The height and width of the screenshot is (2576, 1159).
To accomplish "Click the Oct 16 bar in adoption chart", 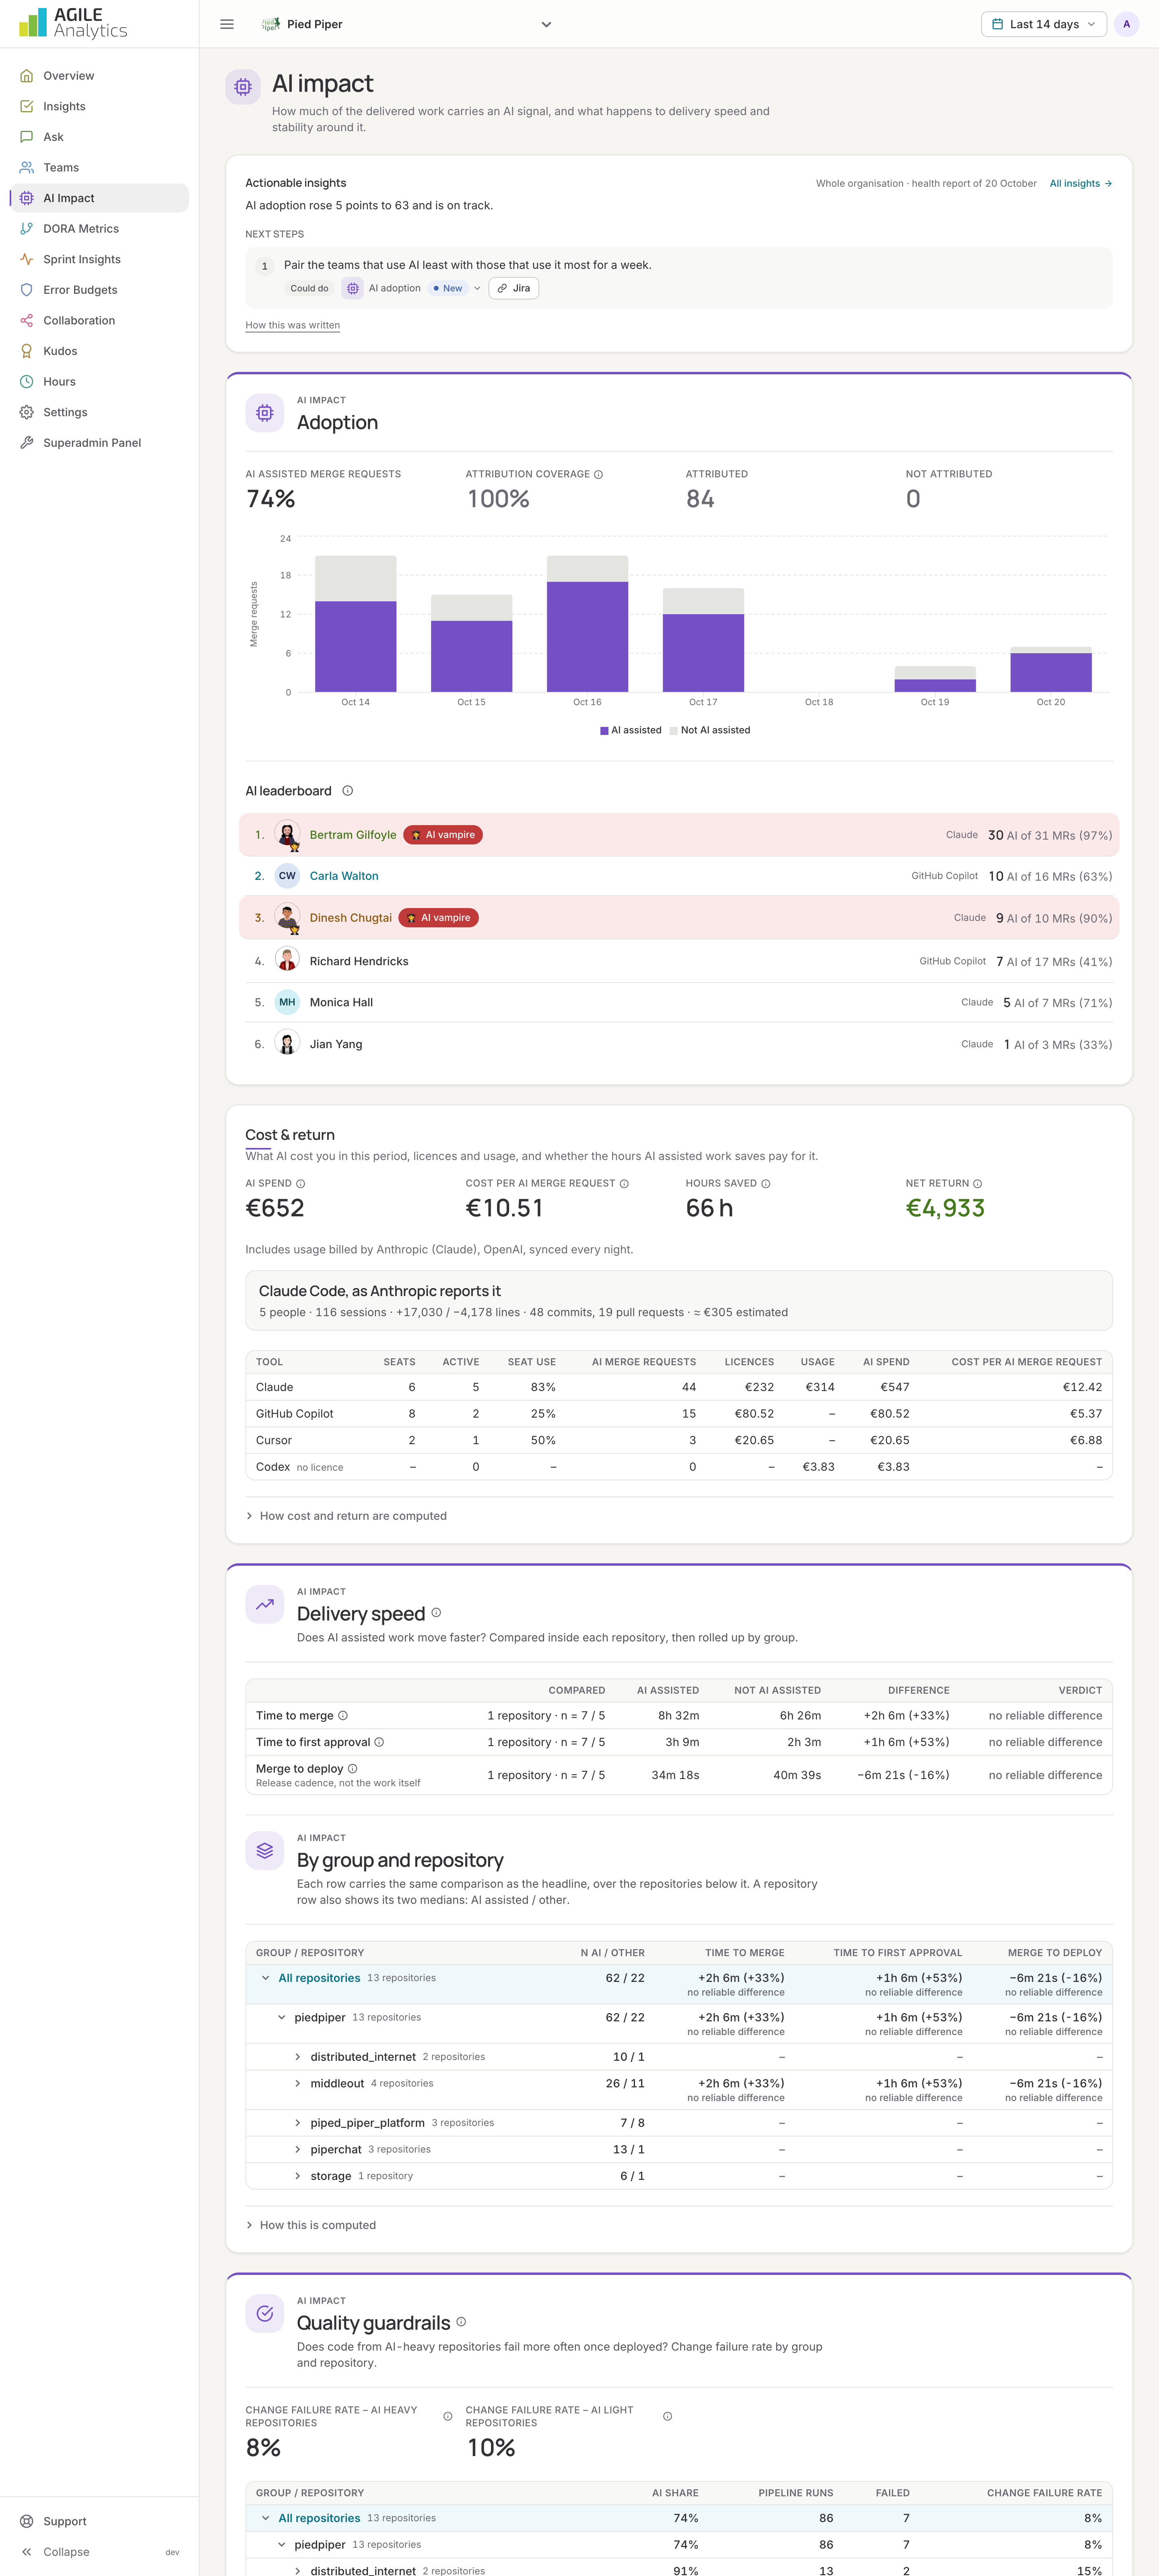I will (x=587, y=624).
